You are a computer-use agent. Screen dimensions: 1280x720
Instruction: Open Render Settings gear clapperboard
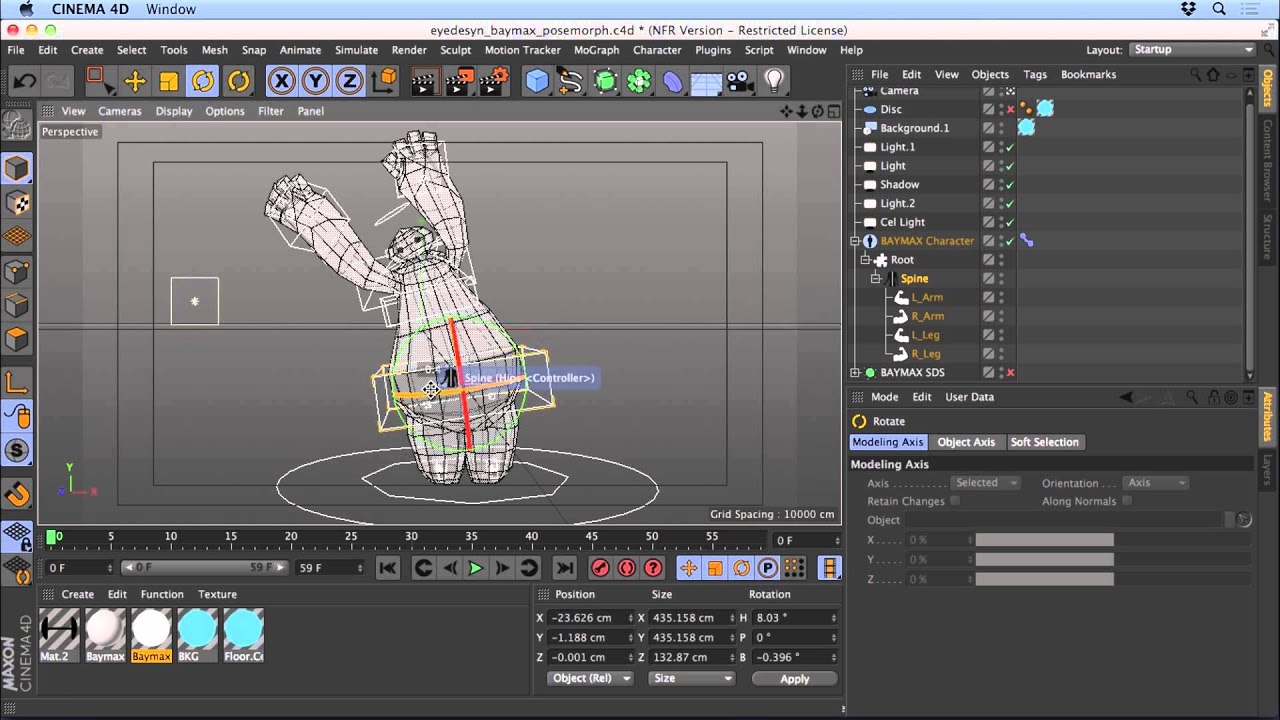[x=493, y=81]
